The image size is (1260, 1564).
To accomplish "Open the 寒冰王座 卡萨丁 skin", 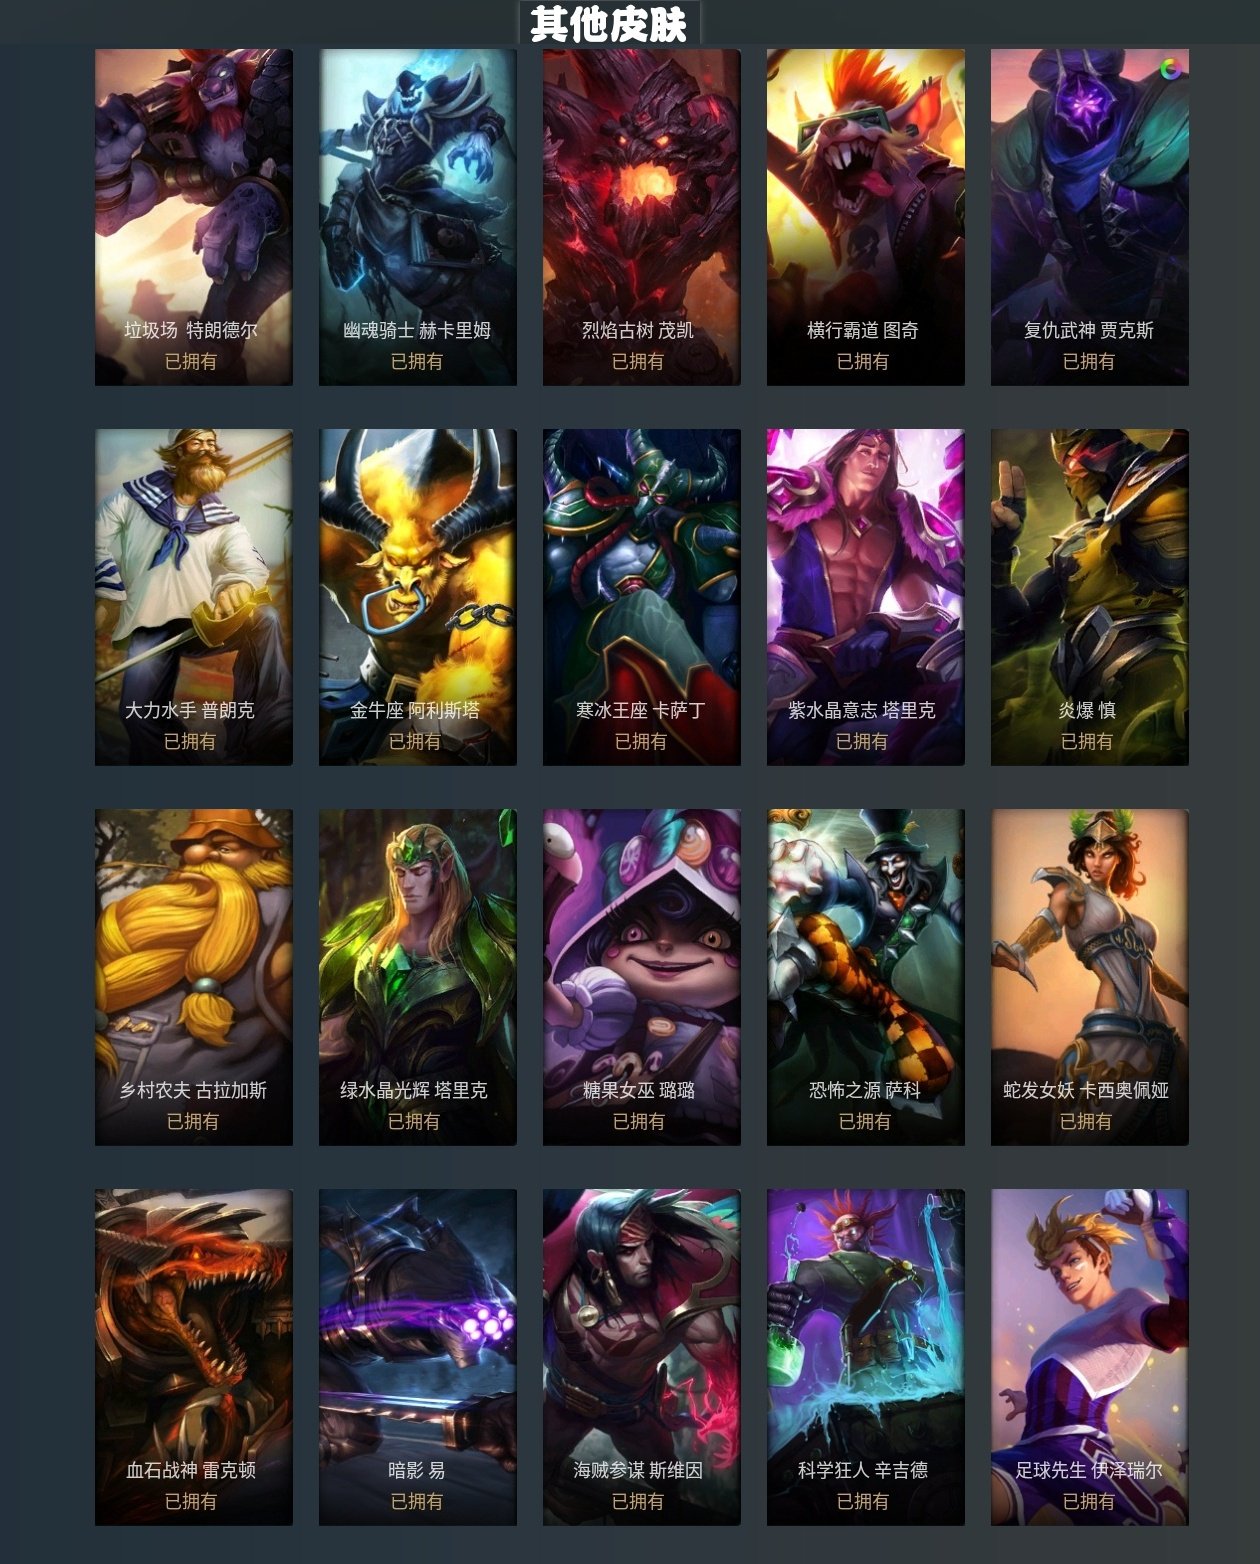I will [x=642, y=597].
